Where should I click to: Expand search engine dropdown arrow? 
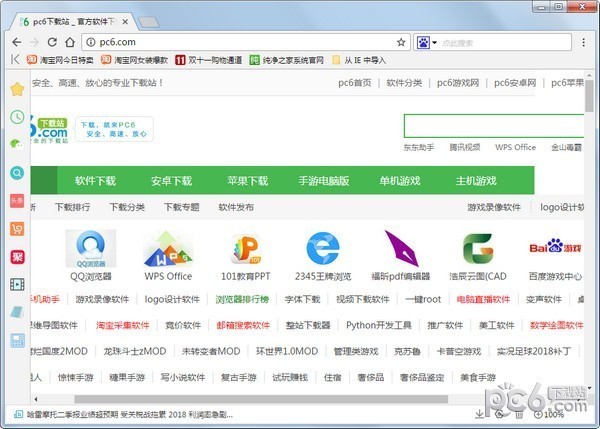pyautogui.click(x=435, y=42)
